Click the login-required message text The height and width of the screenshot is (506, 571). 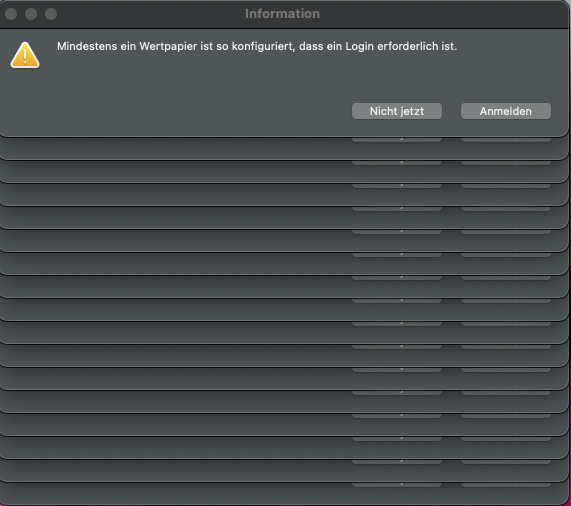click(x=257, y=47)
